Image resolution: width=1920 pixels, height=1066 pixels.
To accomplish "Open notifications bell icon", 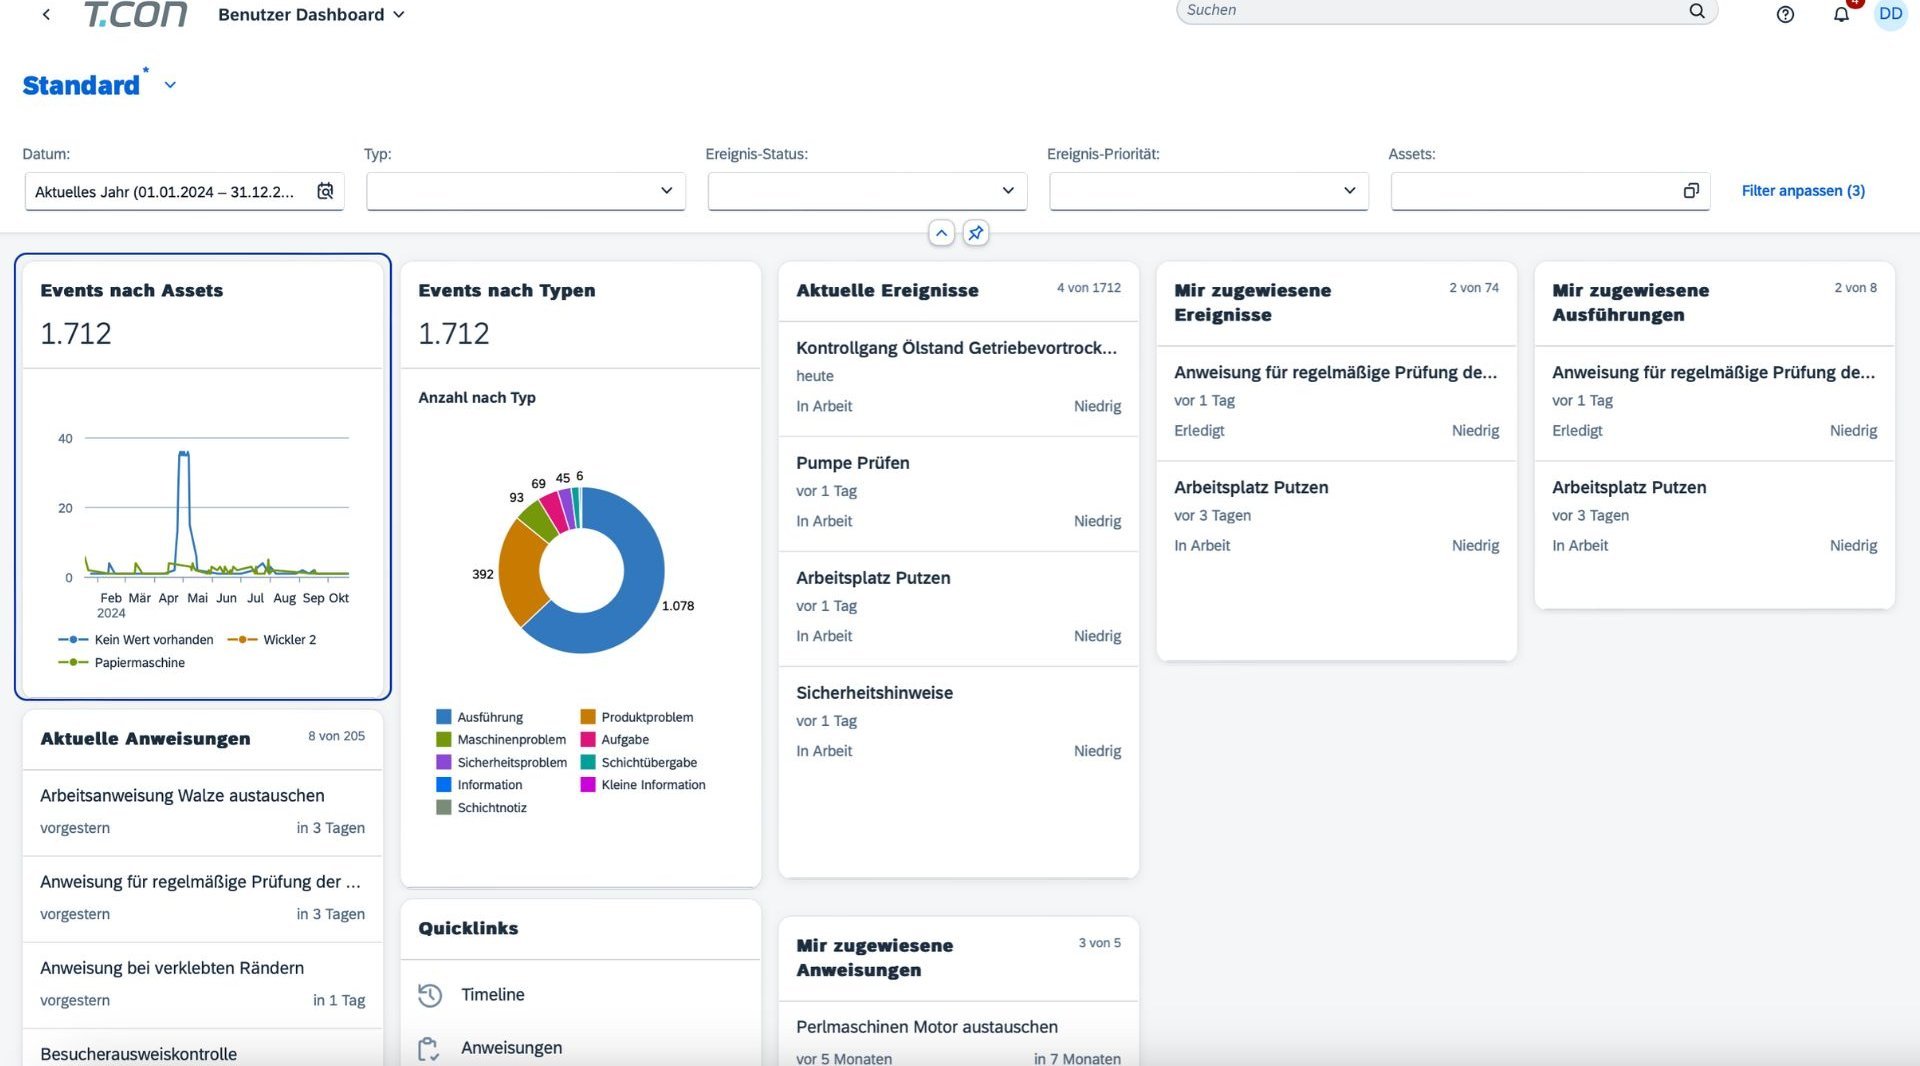I will coord(1841,14).
